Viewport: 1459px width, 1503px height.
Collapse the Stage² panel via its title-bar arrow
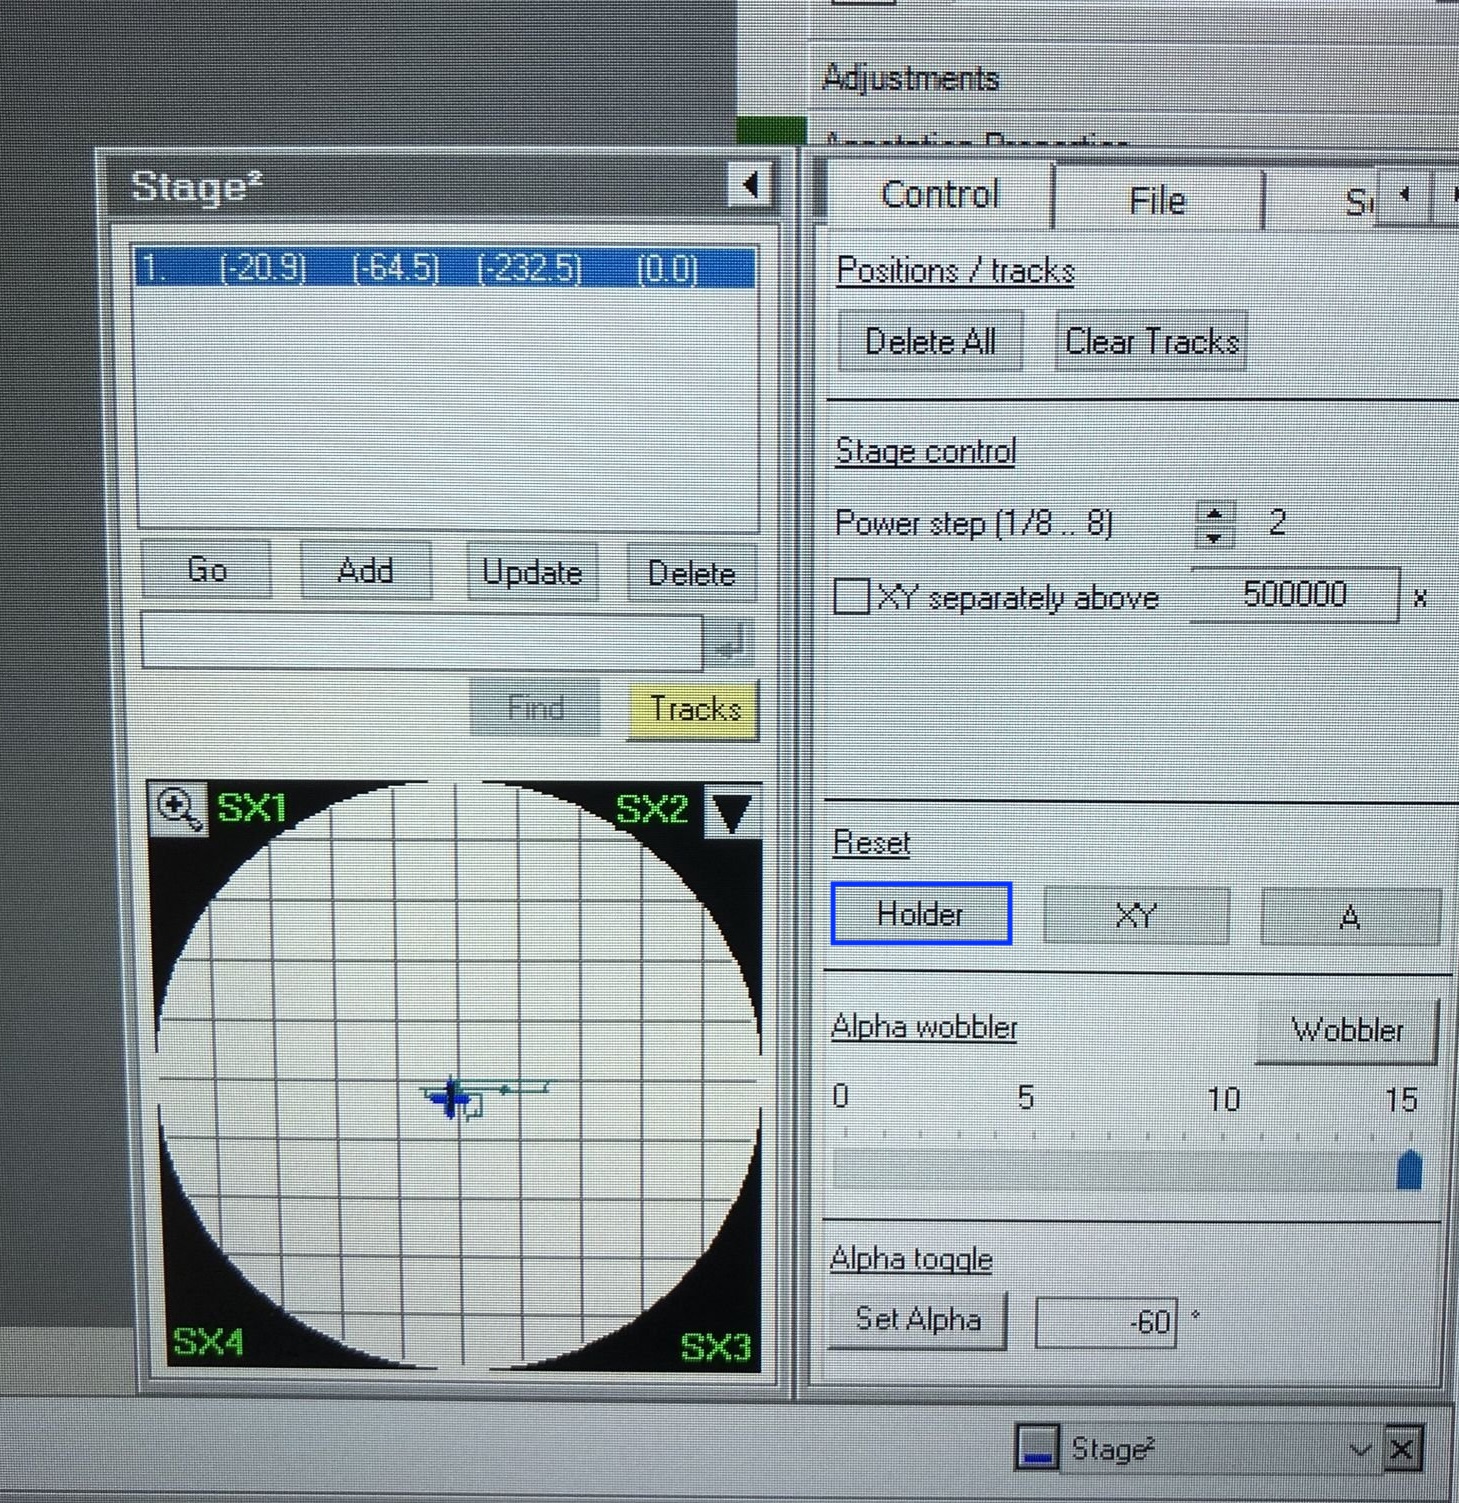[x=750, y=184]
